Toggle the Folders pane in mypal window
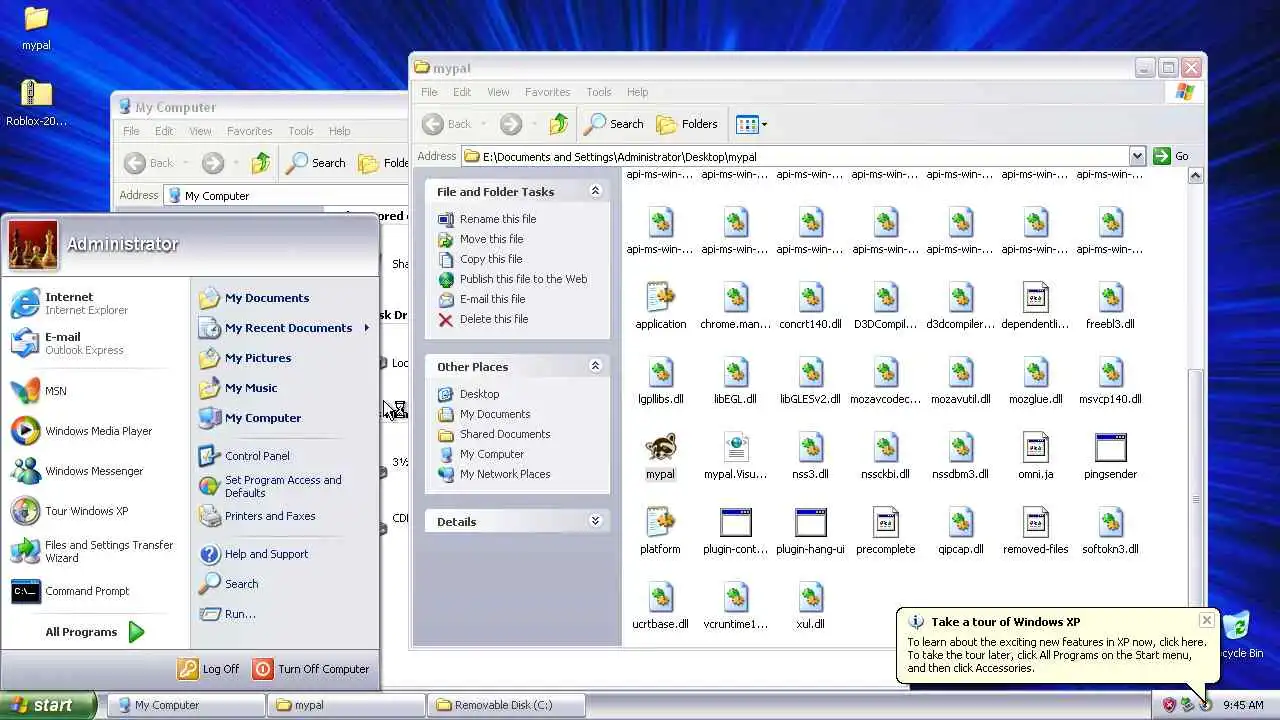This screenshot has width=1280, height=720. (687, 124)
